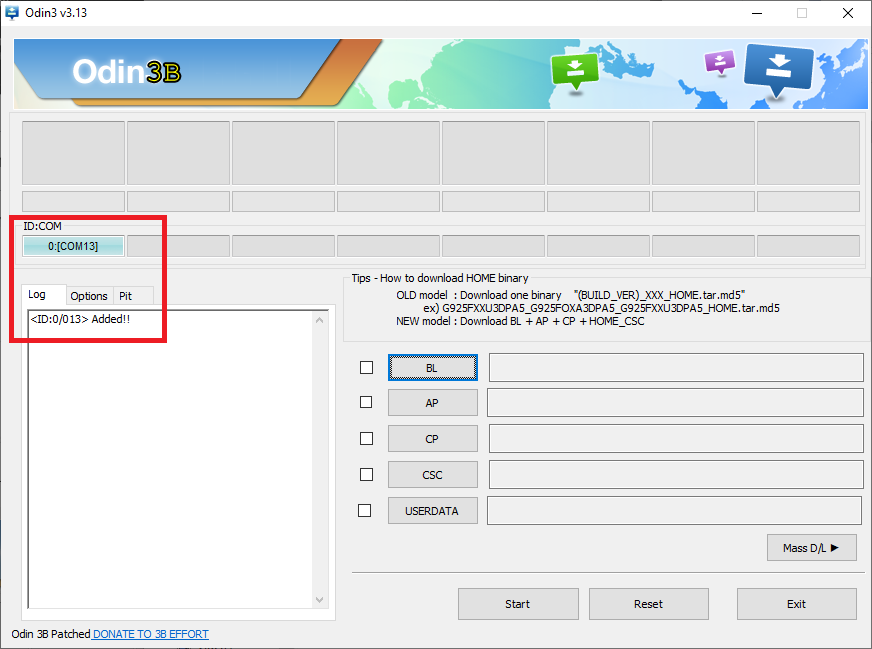Image resolution: width=872 pixels, height=649 pixels.
Task: Enable the CP file checkbox
Action: [x=366, y=438]
